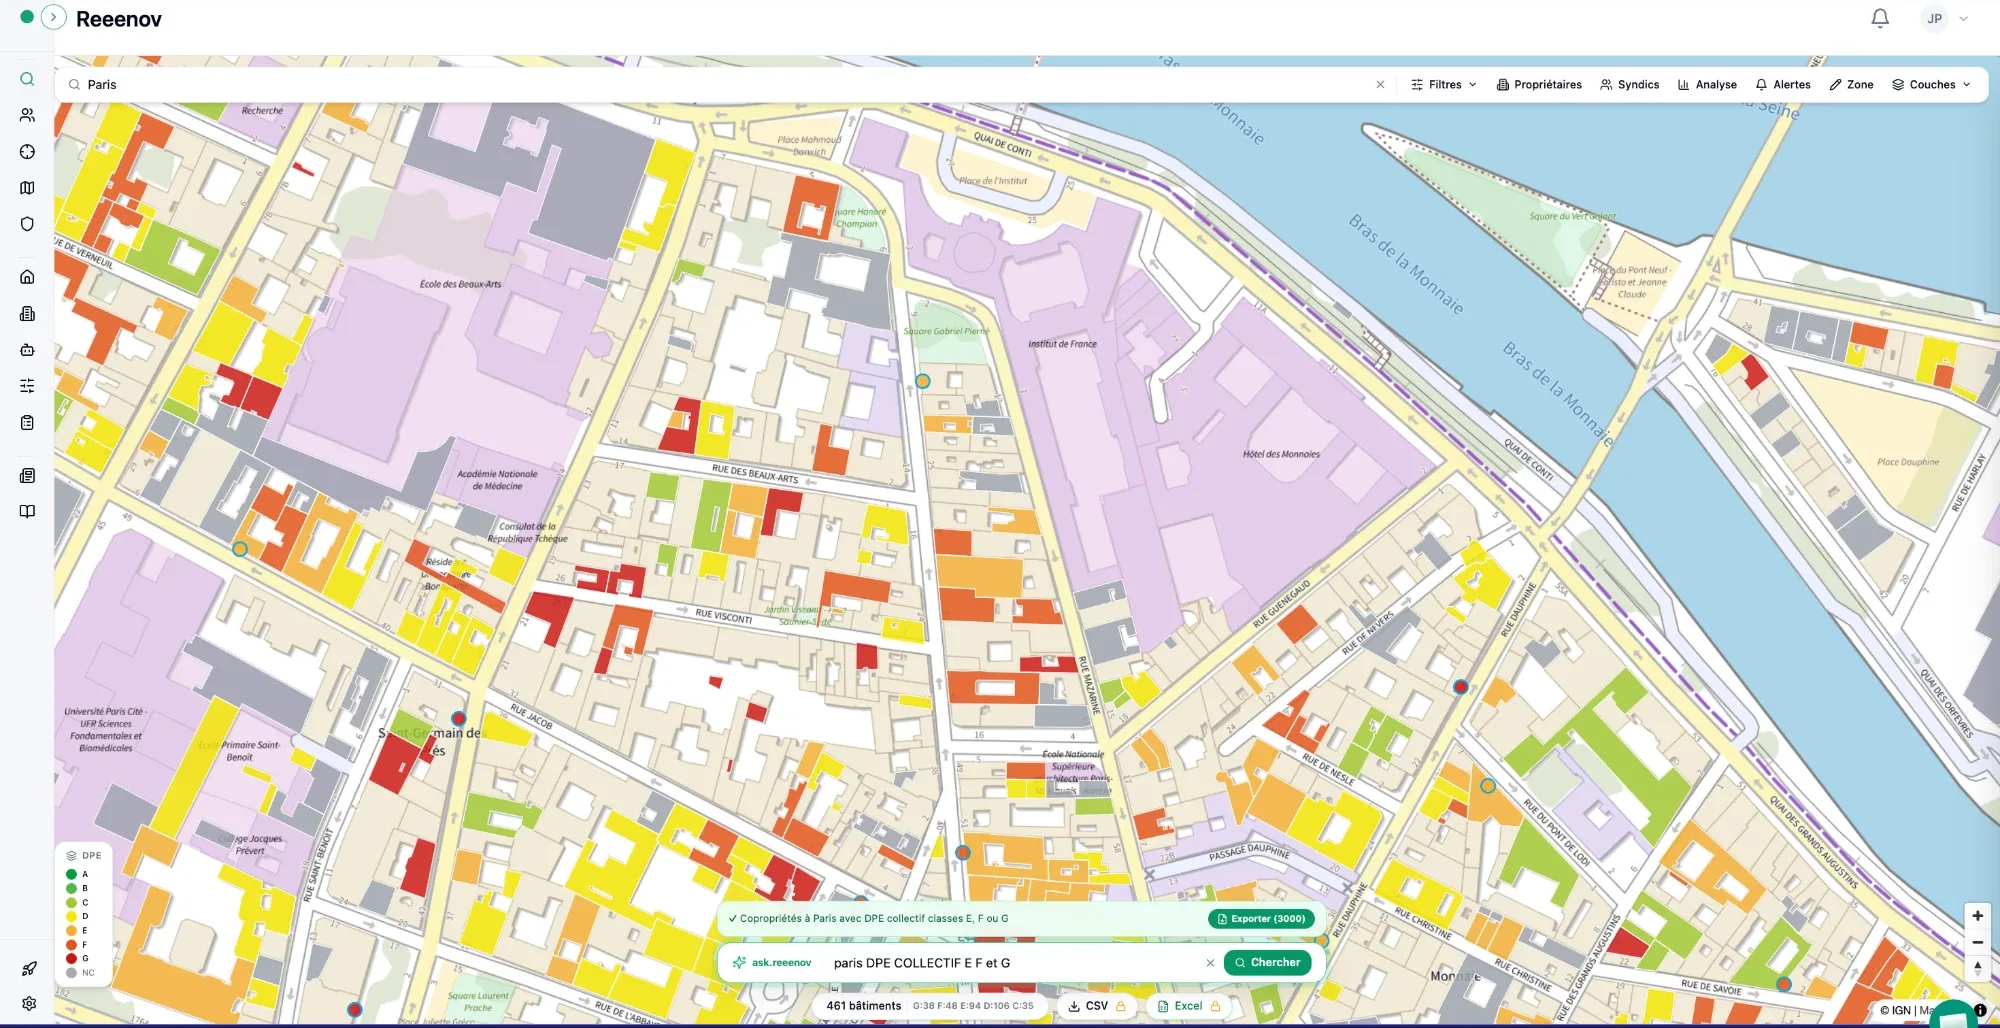The image size is (2000, 1028).
Task: Open the search magnifier icon in the sidebar
Action: tap(27, 79)
